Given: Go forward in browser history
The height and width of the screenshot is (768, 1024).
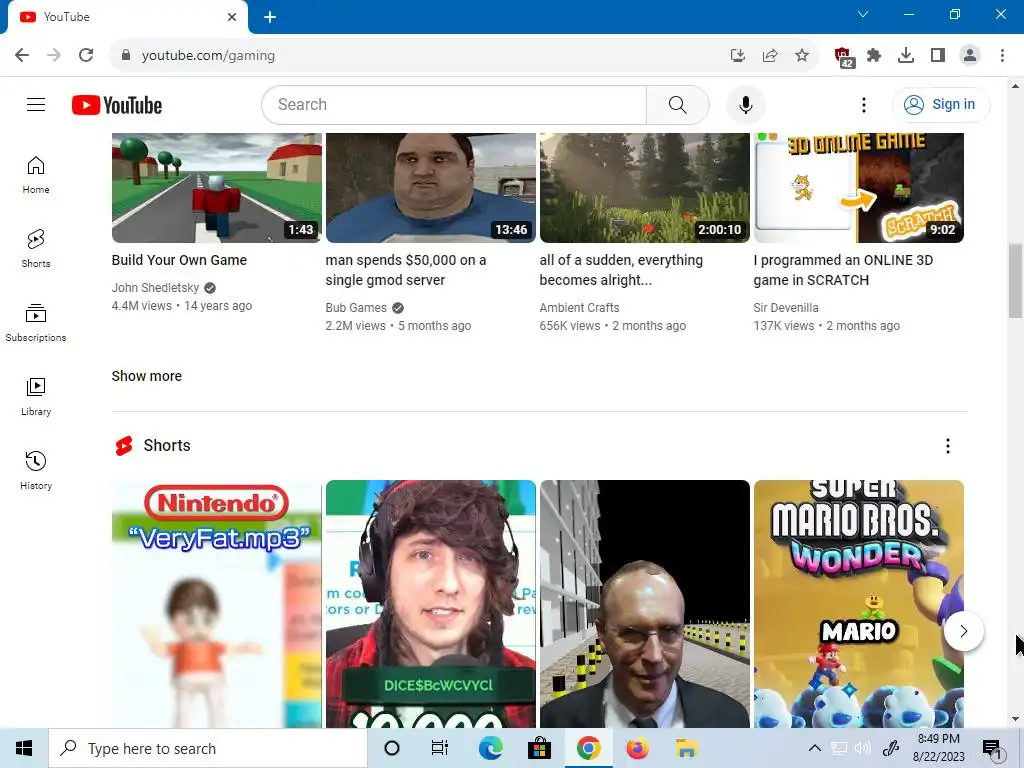Looking at the screenshot, I should coord(54,56).
